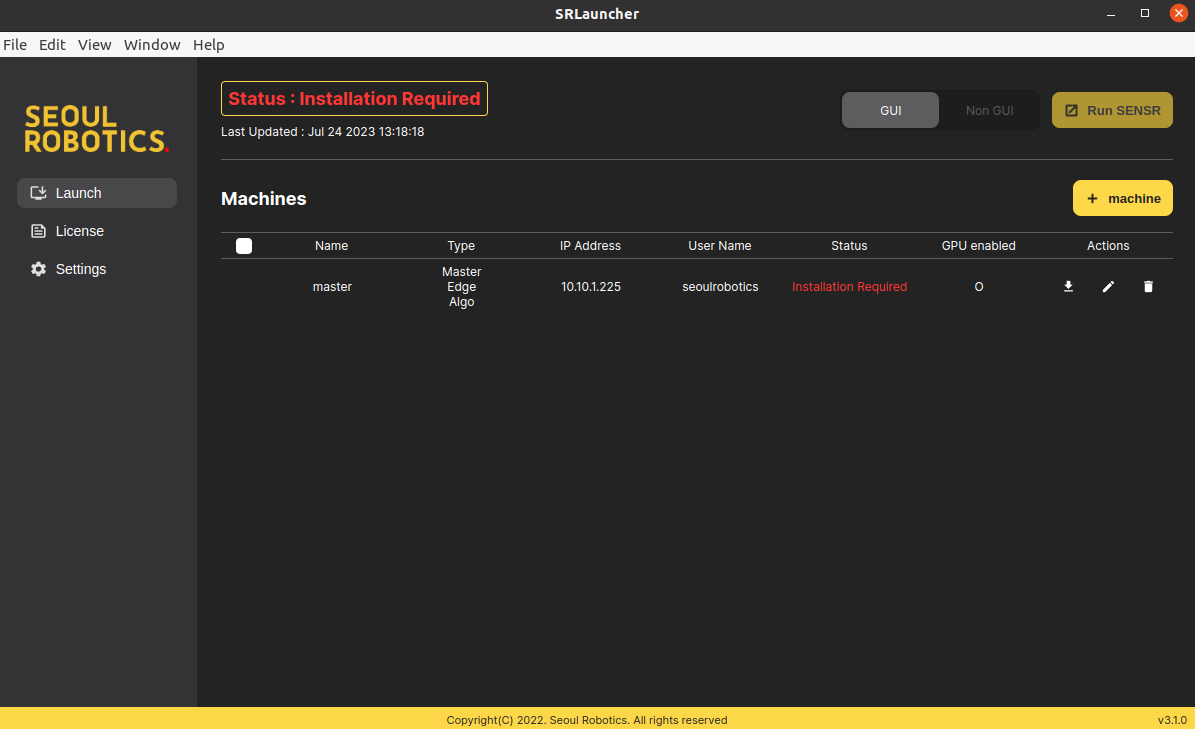Click the Last Updated timestamp text
Image resolution: width=1195 pixels, height=729 pixels.
(322, 132)
